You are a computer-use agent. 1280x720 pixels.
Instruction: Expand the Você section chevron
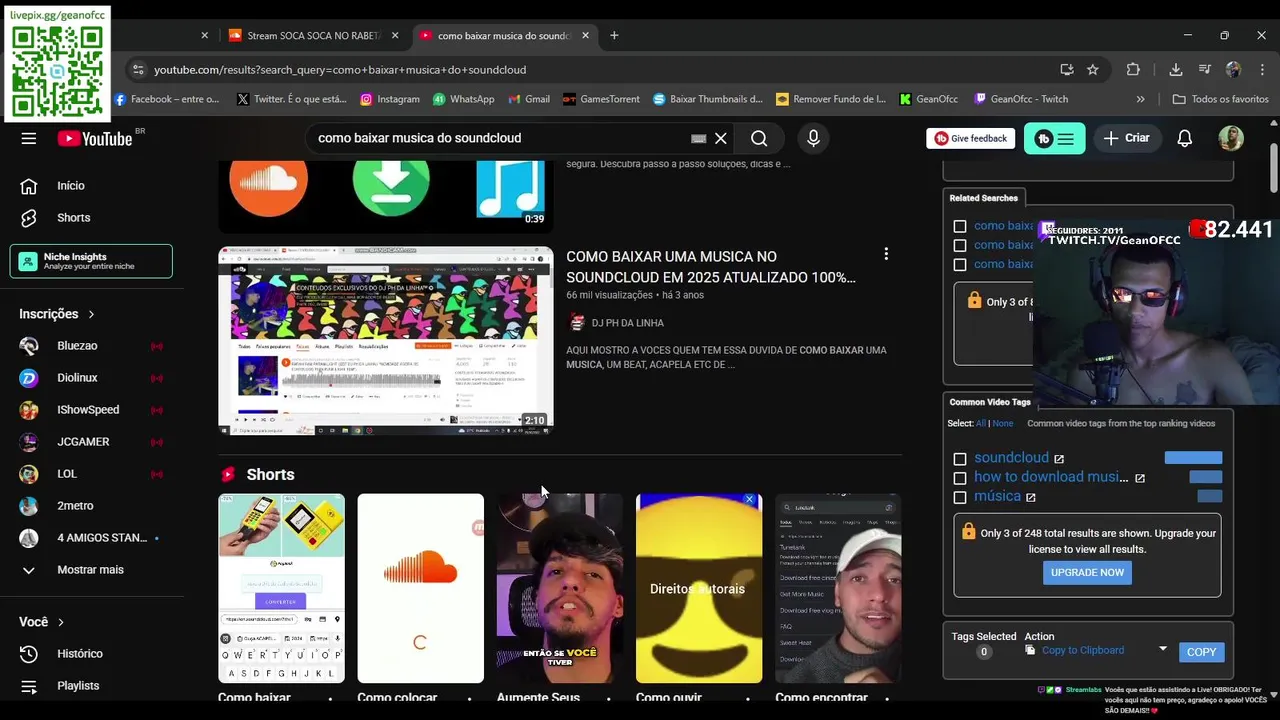60,622
